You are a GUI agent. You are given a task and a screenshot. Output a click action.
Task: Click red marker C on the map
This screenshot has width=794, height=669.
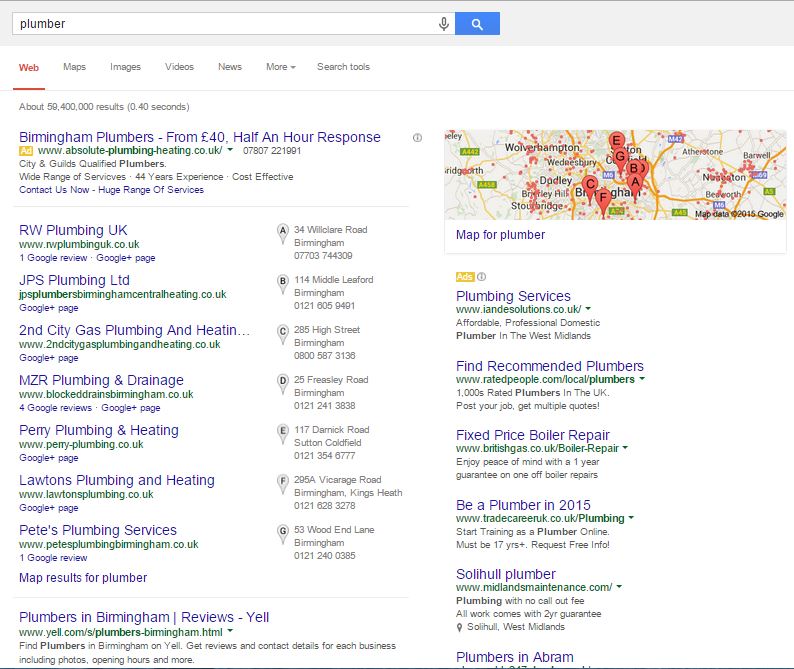589,189
